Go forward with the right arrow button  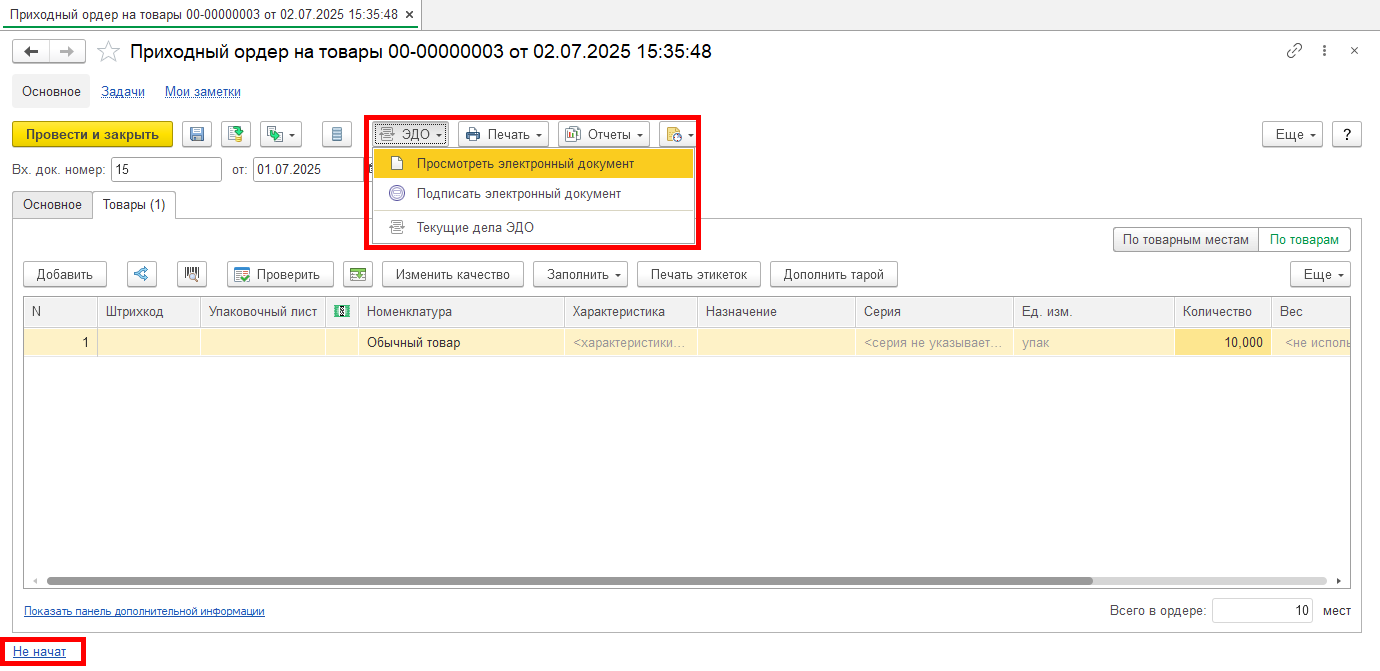pyautogui.click(x=67, y=51)
